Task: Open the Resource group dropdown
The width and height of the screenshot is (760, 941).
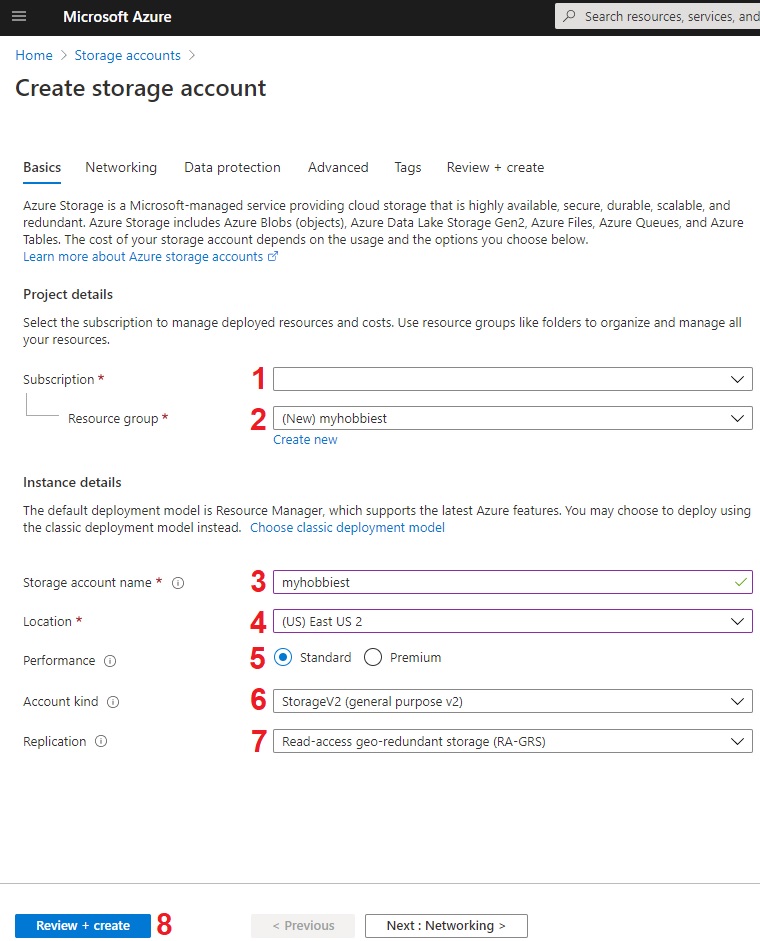Action: tap(513, 418)
